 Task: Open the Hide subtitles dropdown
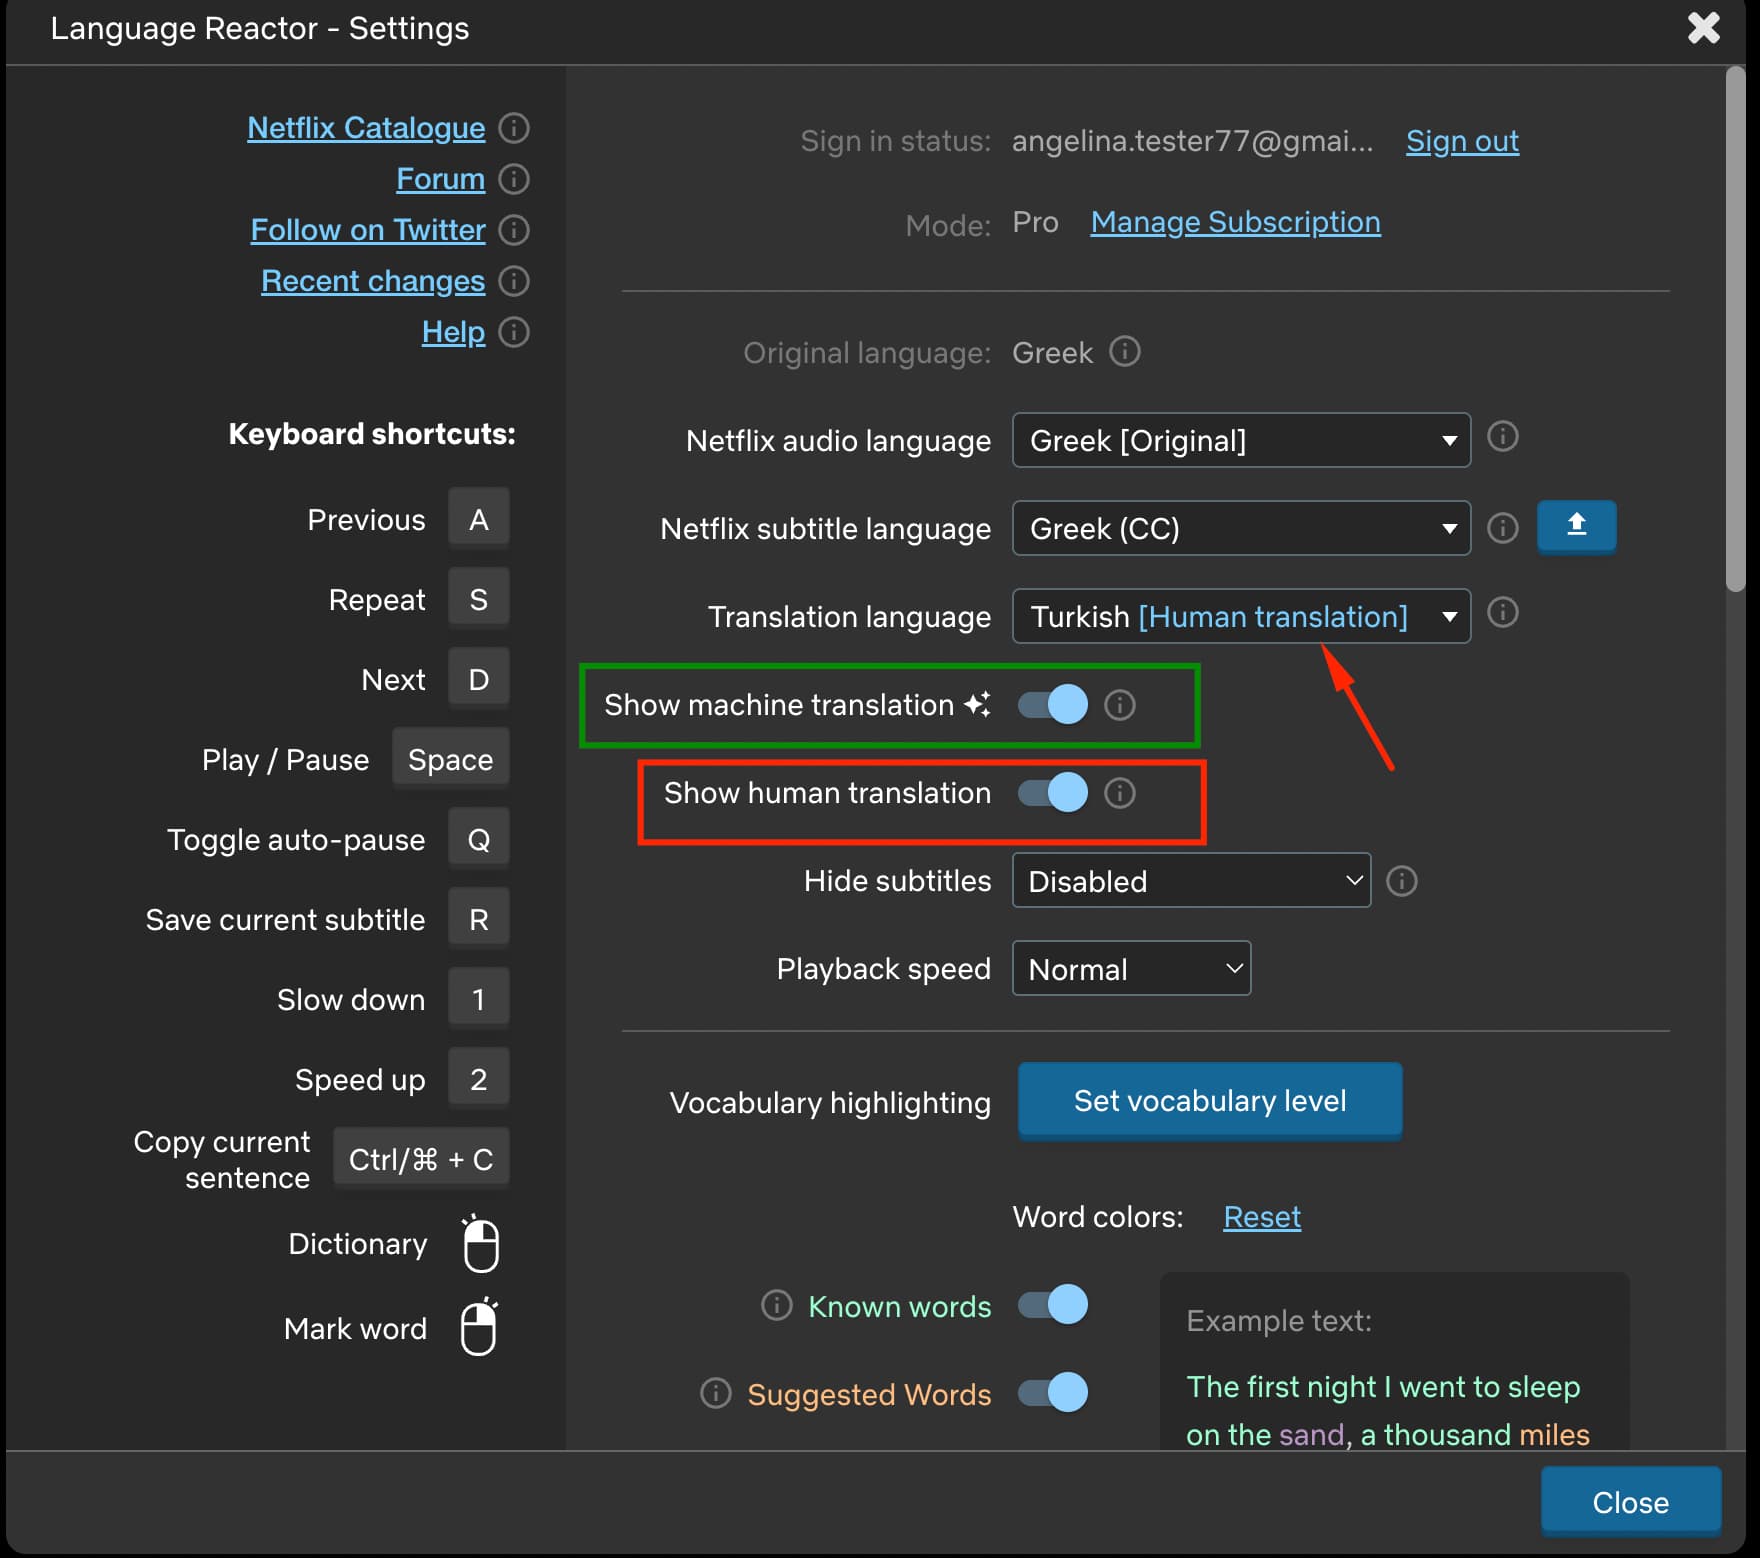[x=1190, y=881]
